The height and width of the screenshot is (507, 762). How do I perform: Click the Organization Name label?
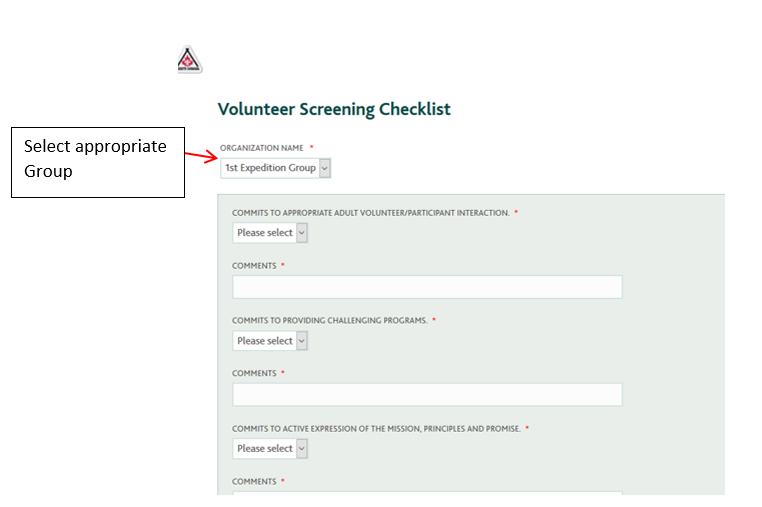[x=261, y=148]
